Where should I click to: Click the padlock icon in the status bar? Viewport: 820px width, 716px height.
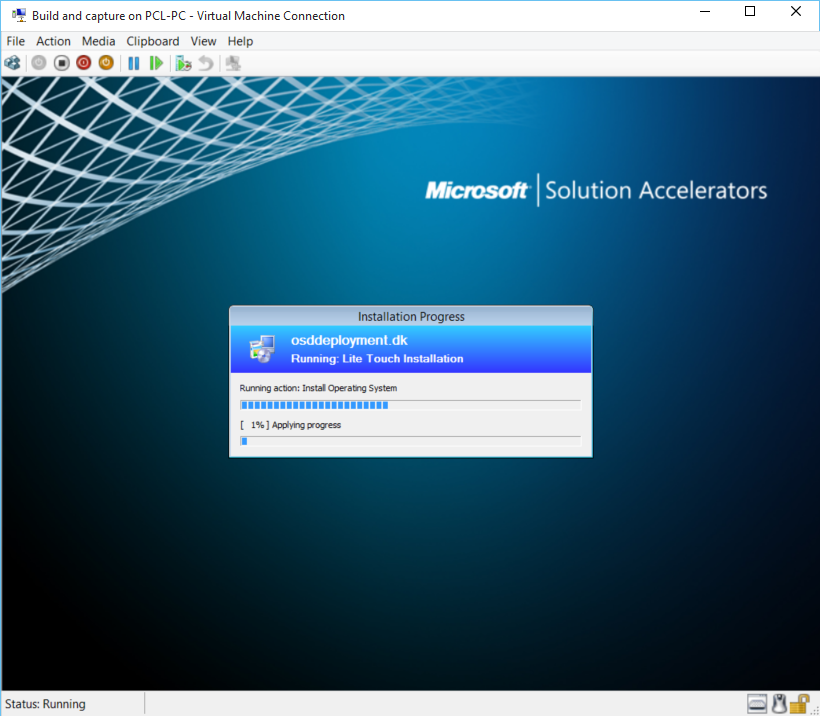800,704
